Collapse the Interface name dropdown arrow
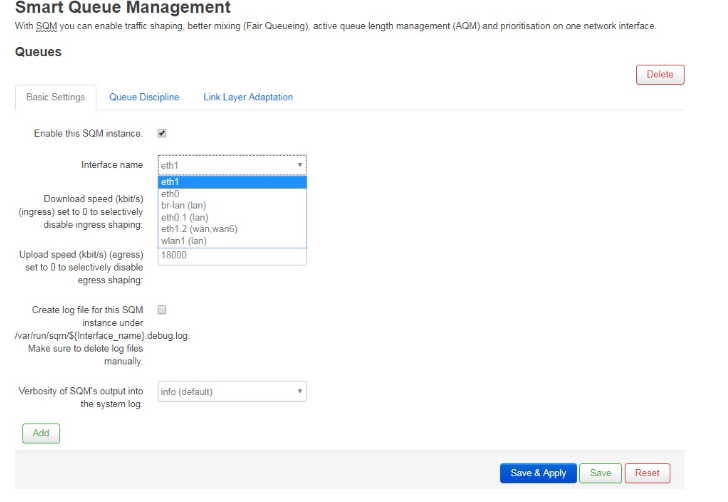This screenshot has height=502, width=728. tap(299, 165)
